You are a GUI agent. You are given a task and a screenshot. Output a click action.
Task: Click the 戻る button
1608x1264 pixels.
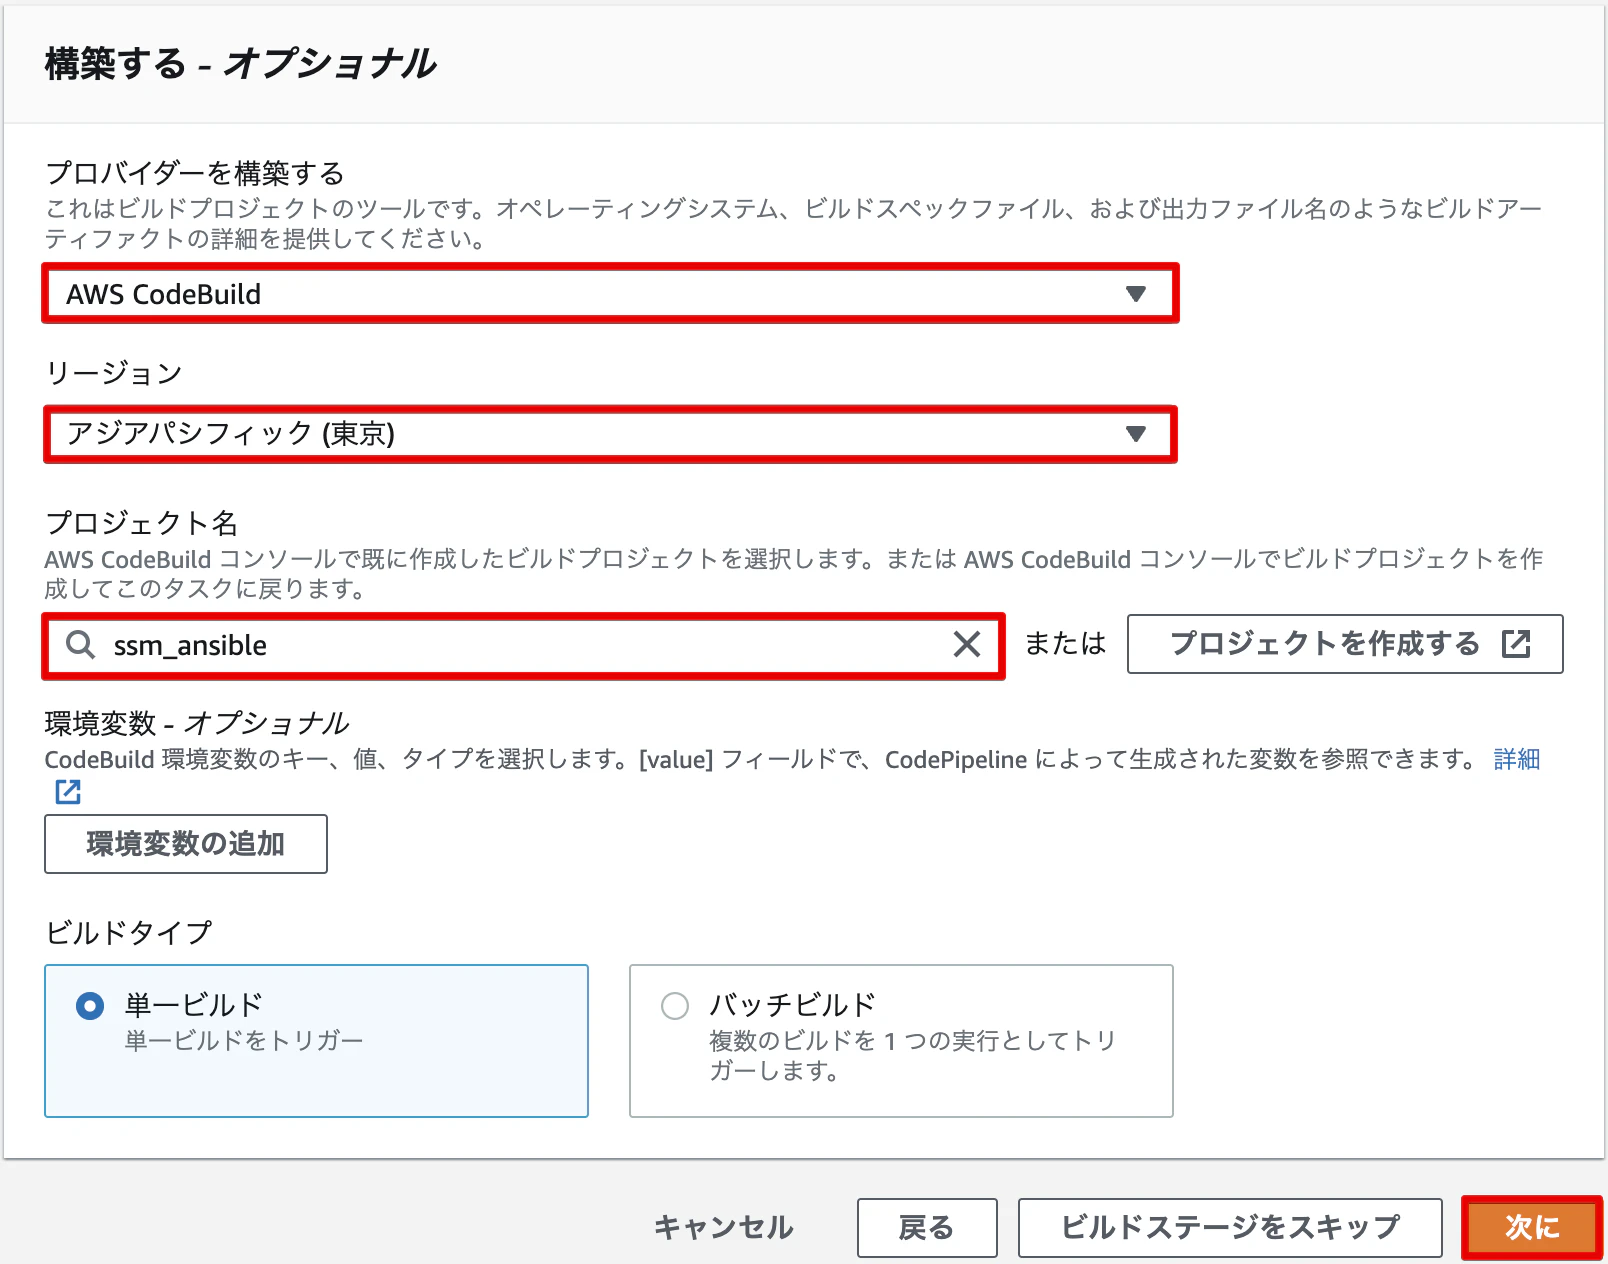(x=927, y=1227)
